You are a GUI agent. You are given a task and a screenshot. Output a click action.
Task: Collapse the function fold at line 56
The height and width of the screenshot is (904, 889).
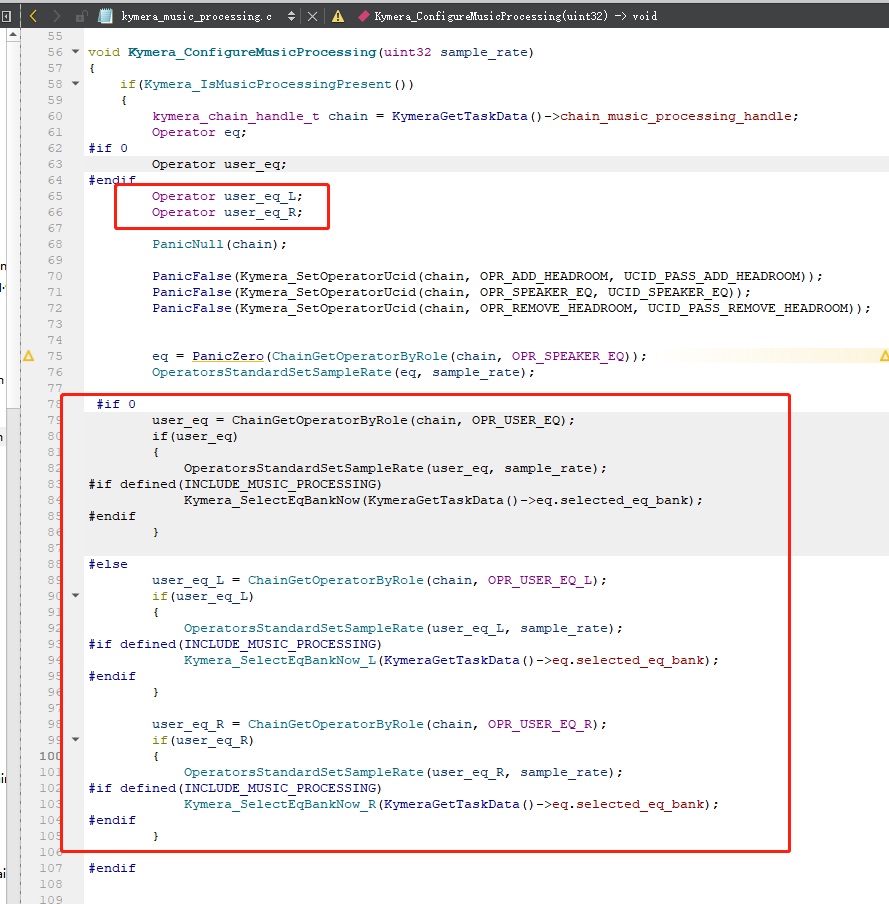[76, 52]
